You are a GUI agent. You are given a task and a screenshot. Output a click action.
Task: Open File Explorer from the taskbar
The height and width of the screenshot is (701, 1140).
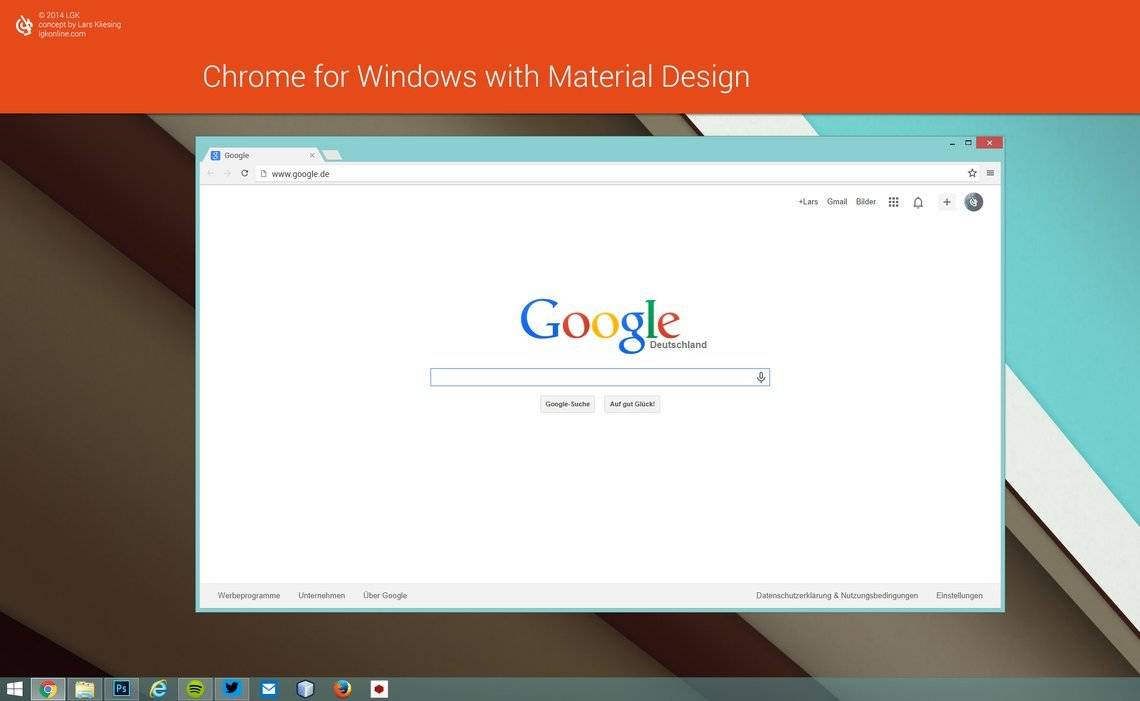pyautogui.click(x=85, y=689)
